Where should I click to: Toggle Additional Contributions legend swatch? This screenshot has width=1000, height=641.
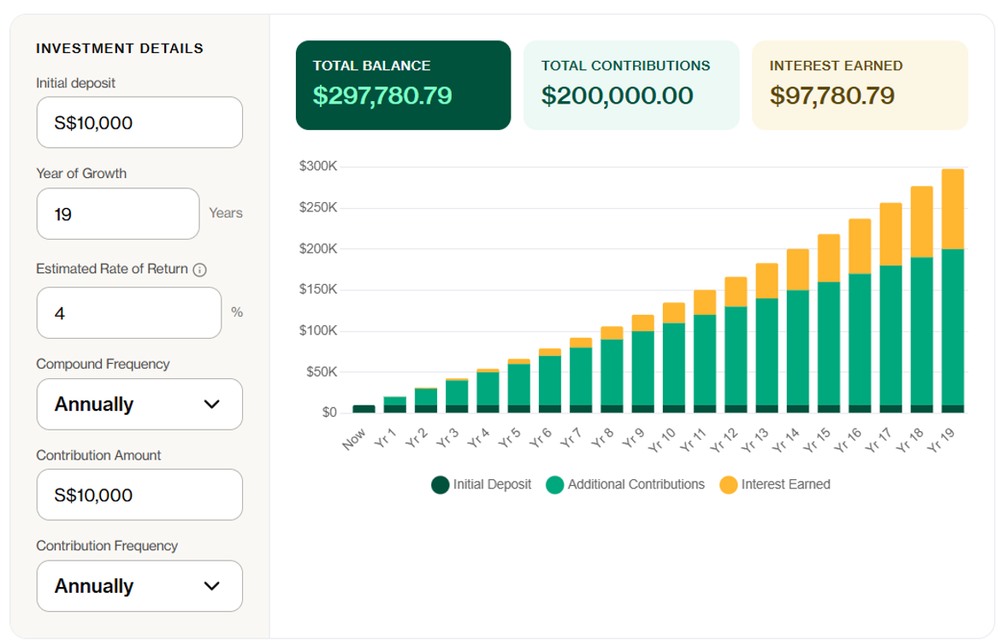pos(555,485)
